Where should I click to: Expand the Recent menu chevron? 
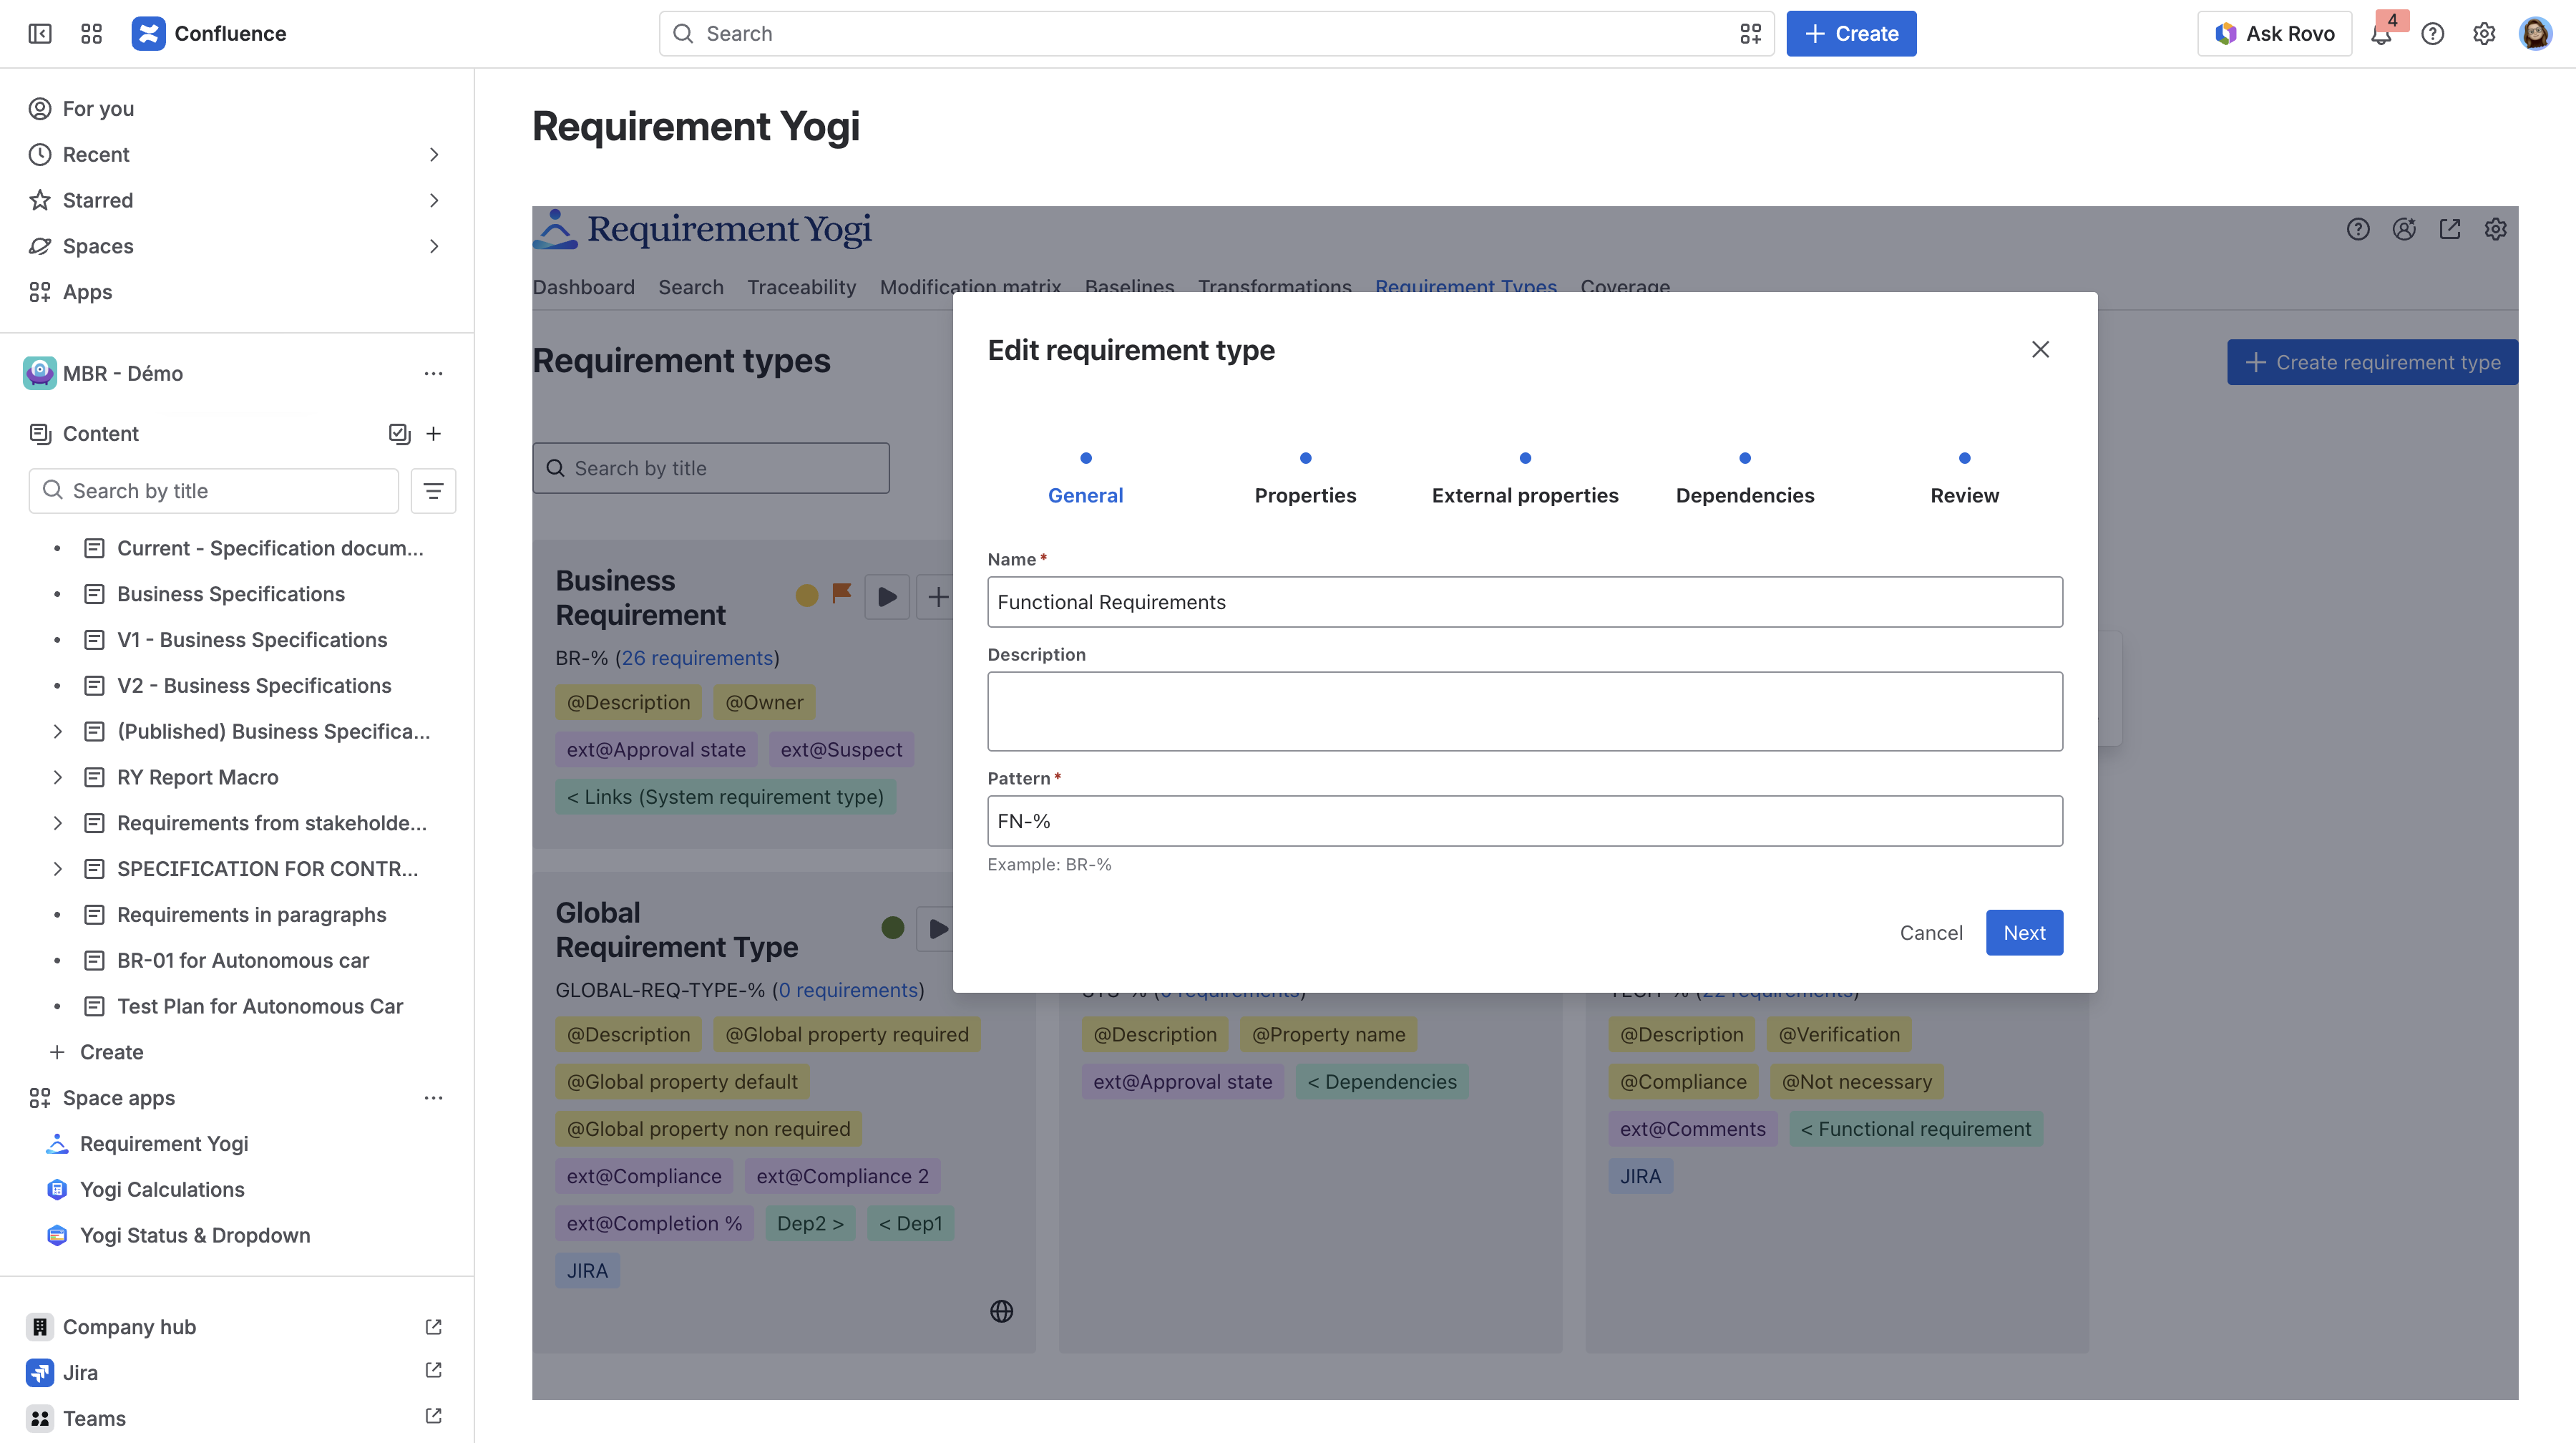tap(433, 154)
